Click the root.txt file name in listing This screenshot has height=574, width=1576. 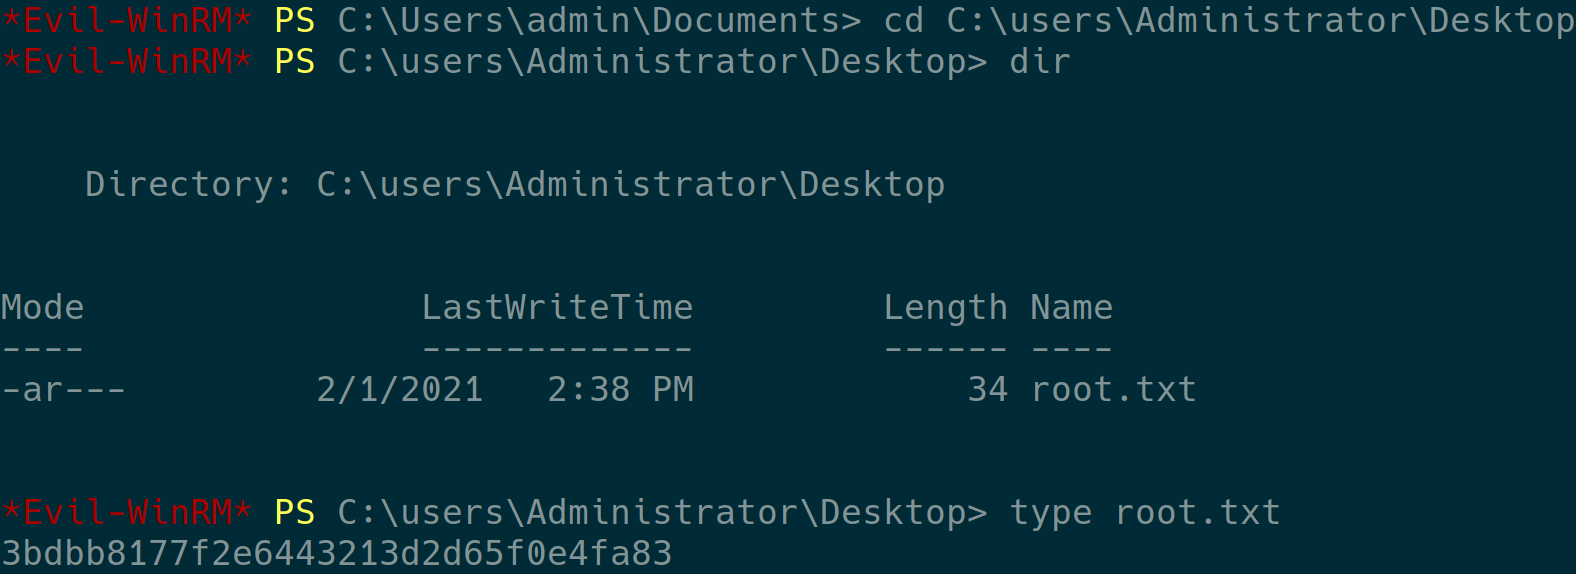(x=1113, y=389)
